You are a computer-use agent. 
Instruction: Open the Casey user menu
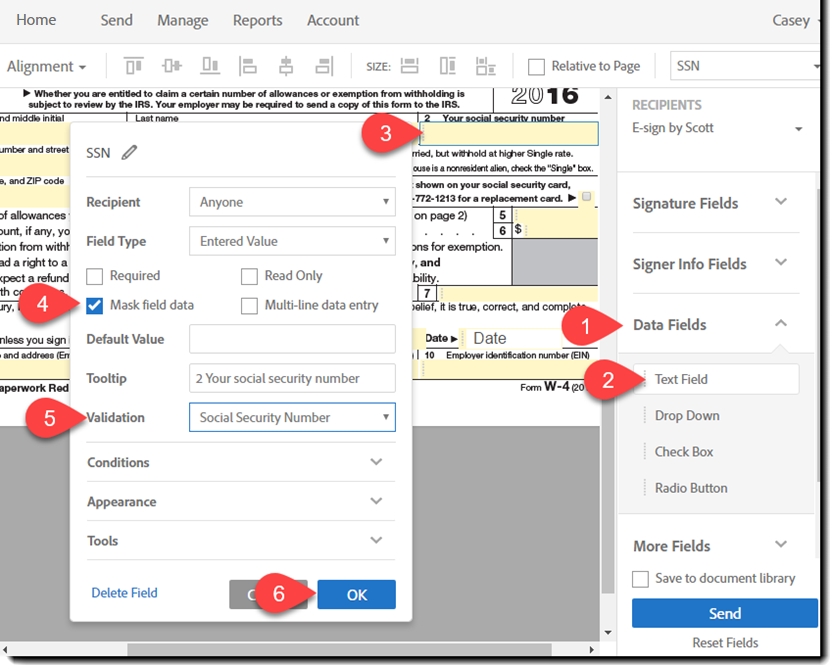tap(794, 20)
